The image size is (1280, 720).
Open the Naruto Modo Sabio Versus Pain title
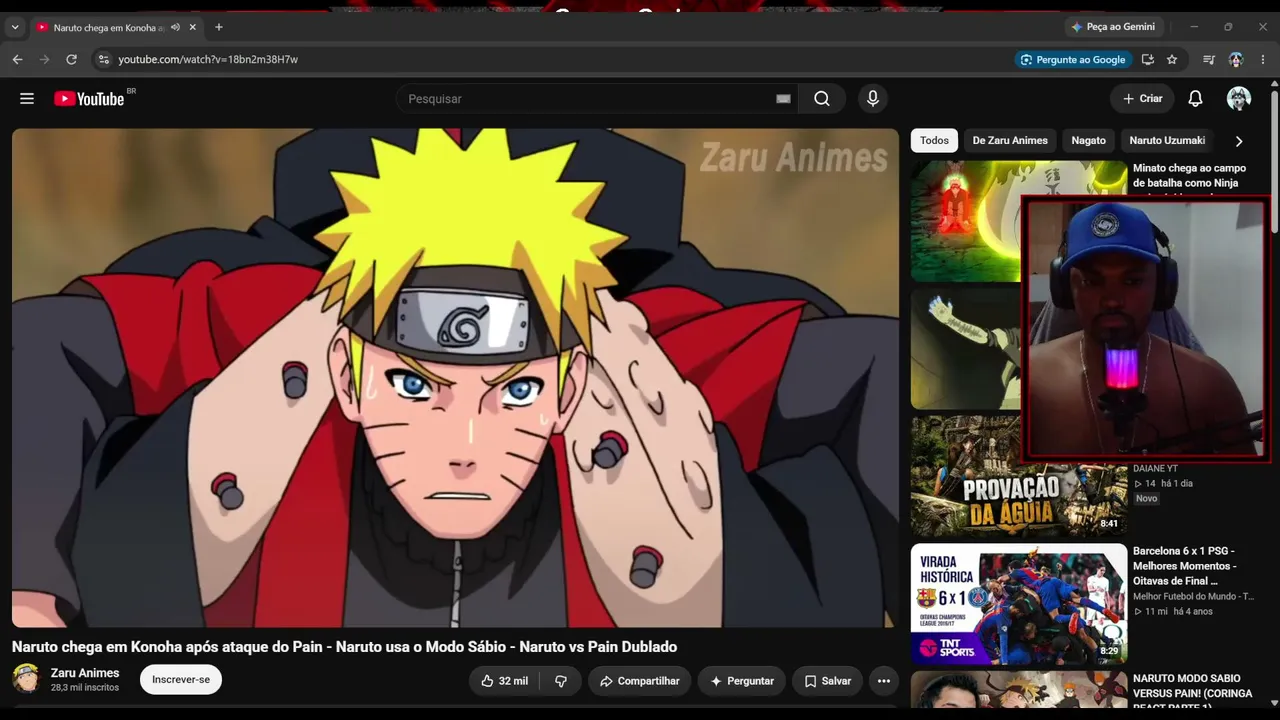(1192, 693)
